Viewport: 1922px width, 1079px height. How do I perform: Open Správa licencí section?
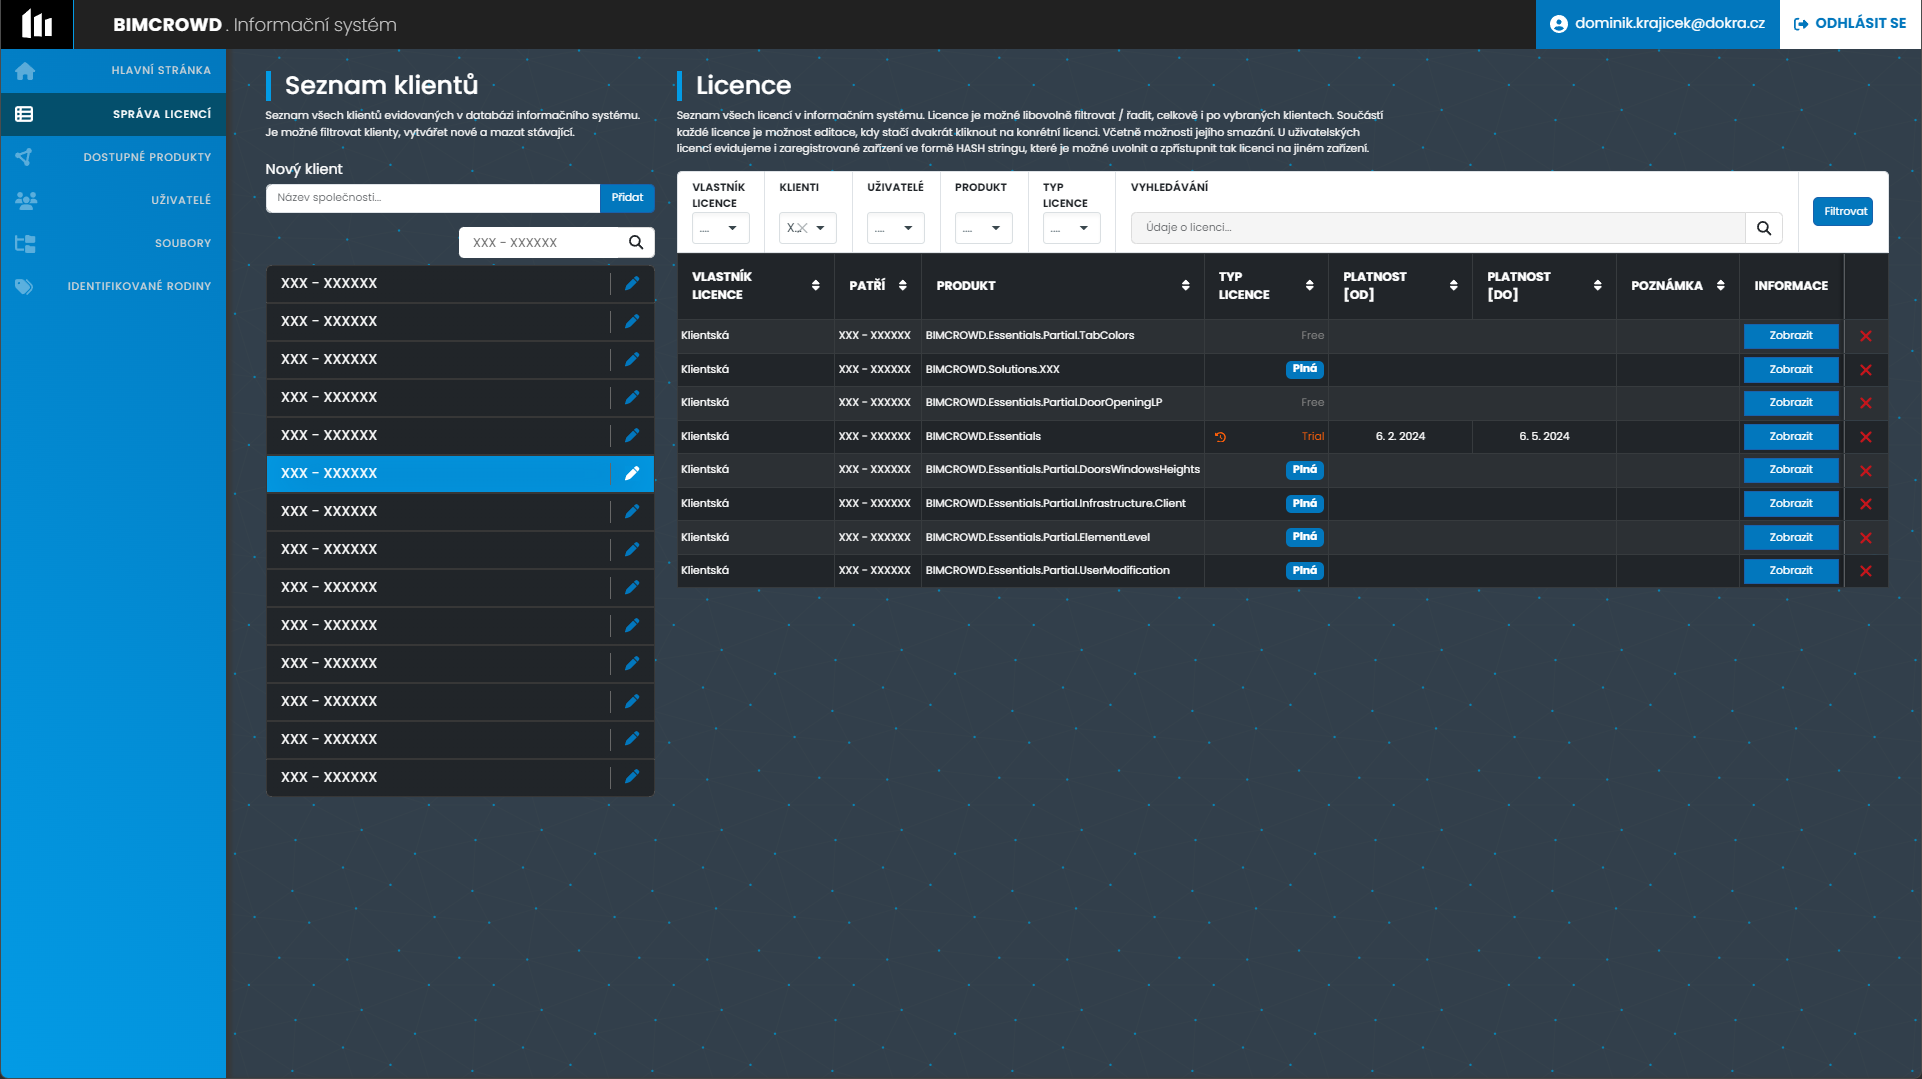113,114
